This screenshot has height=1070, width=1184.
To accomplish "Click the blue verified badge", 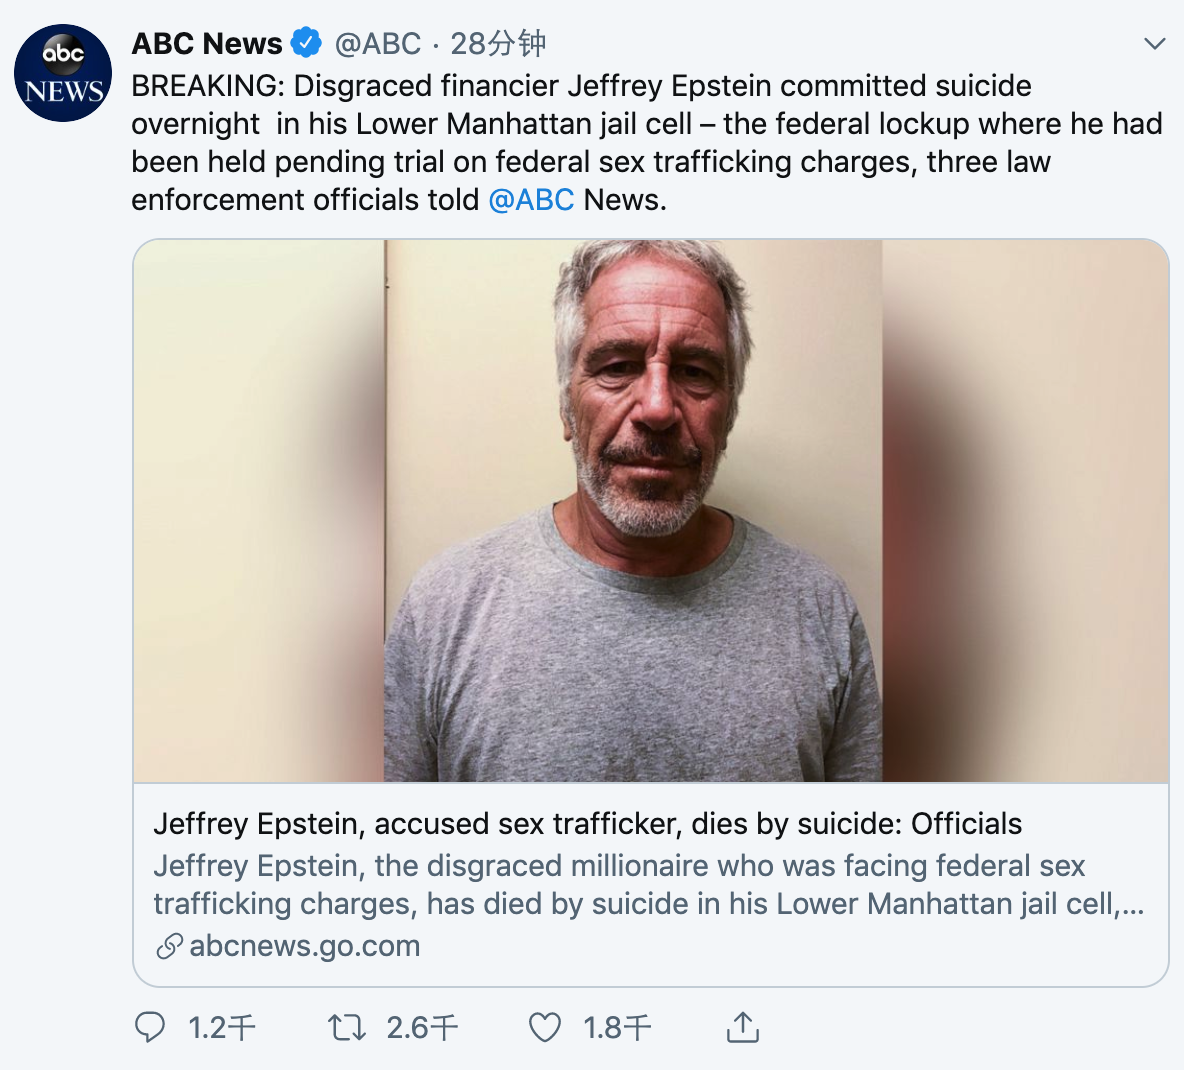I will tap(306, 43).
